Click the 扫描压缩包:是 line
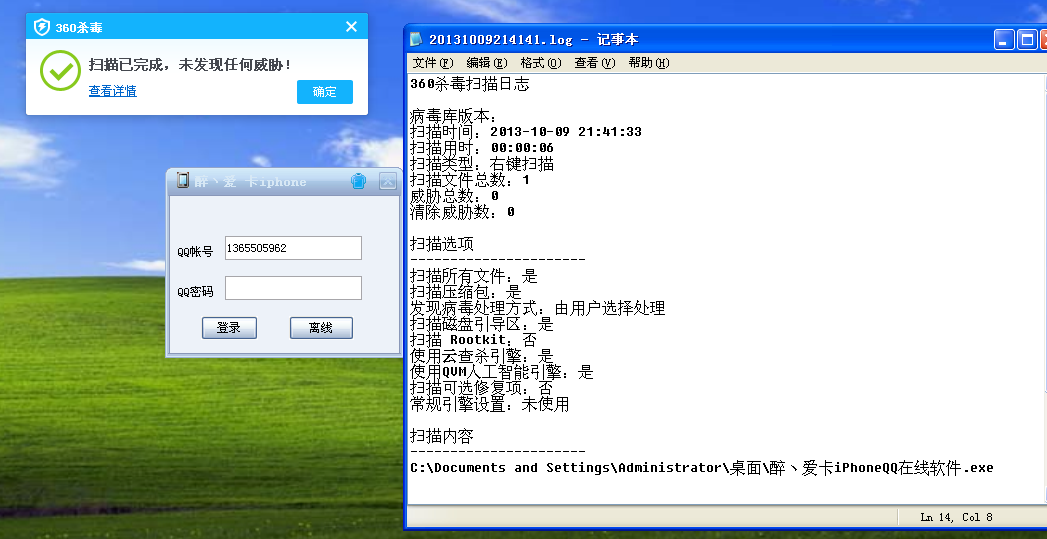Viewport: 1047px width, 539px height. tap(465, 292)
